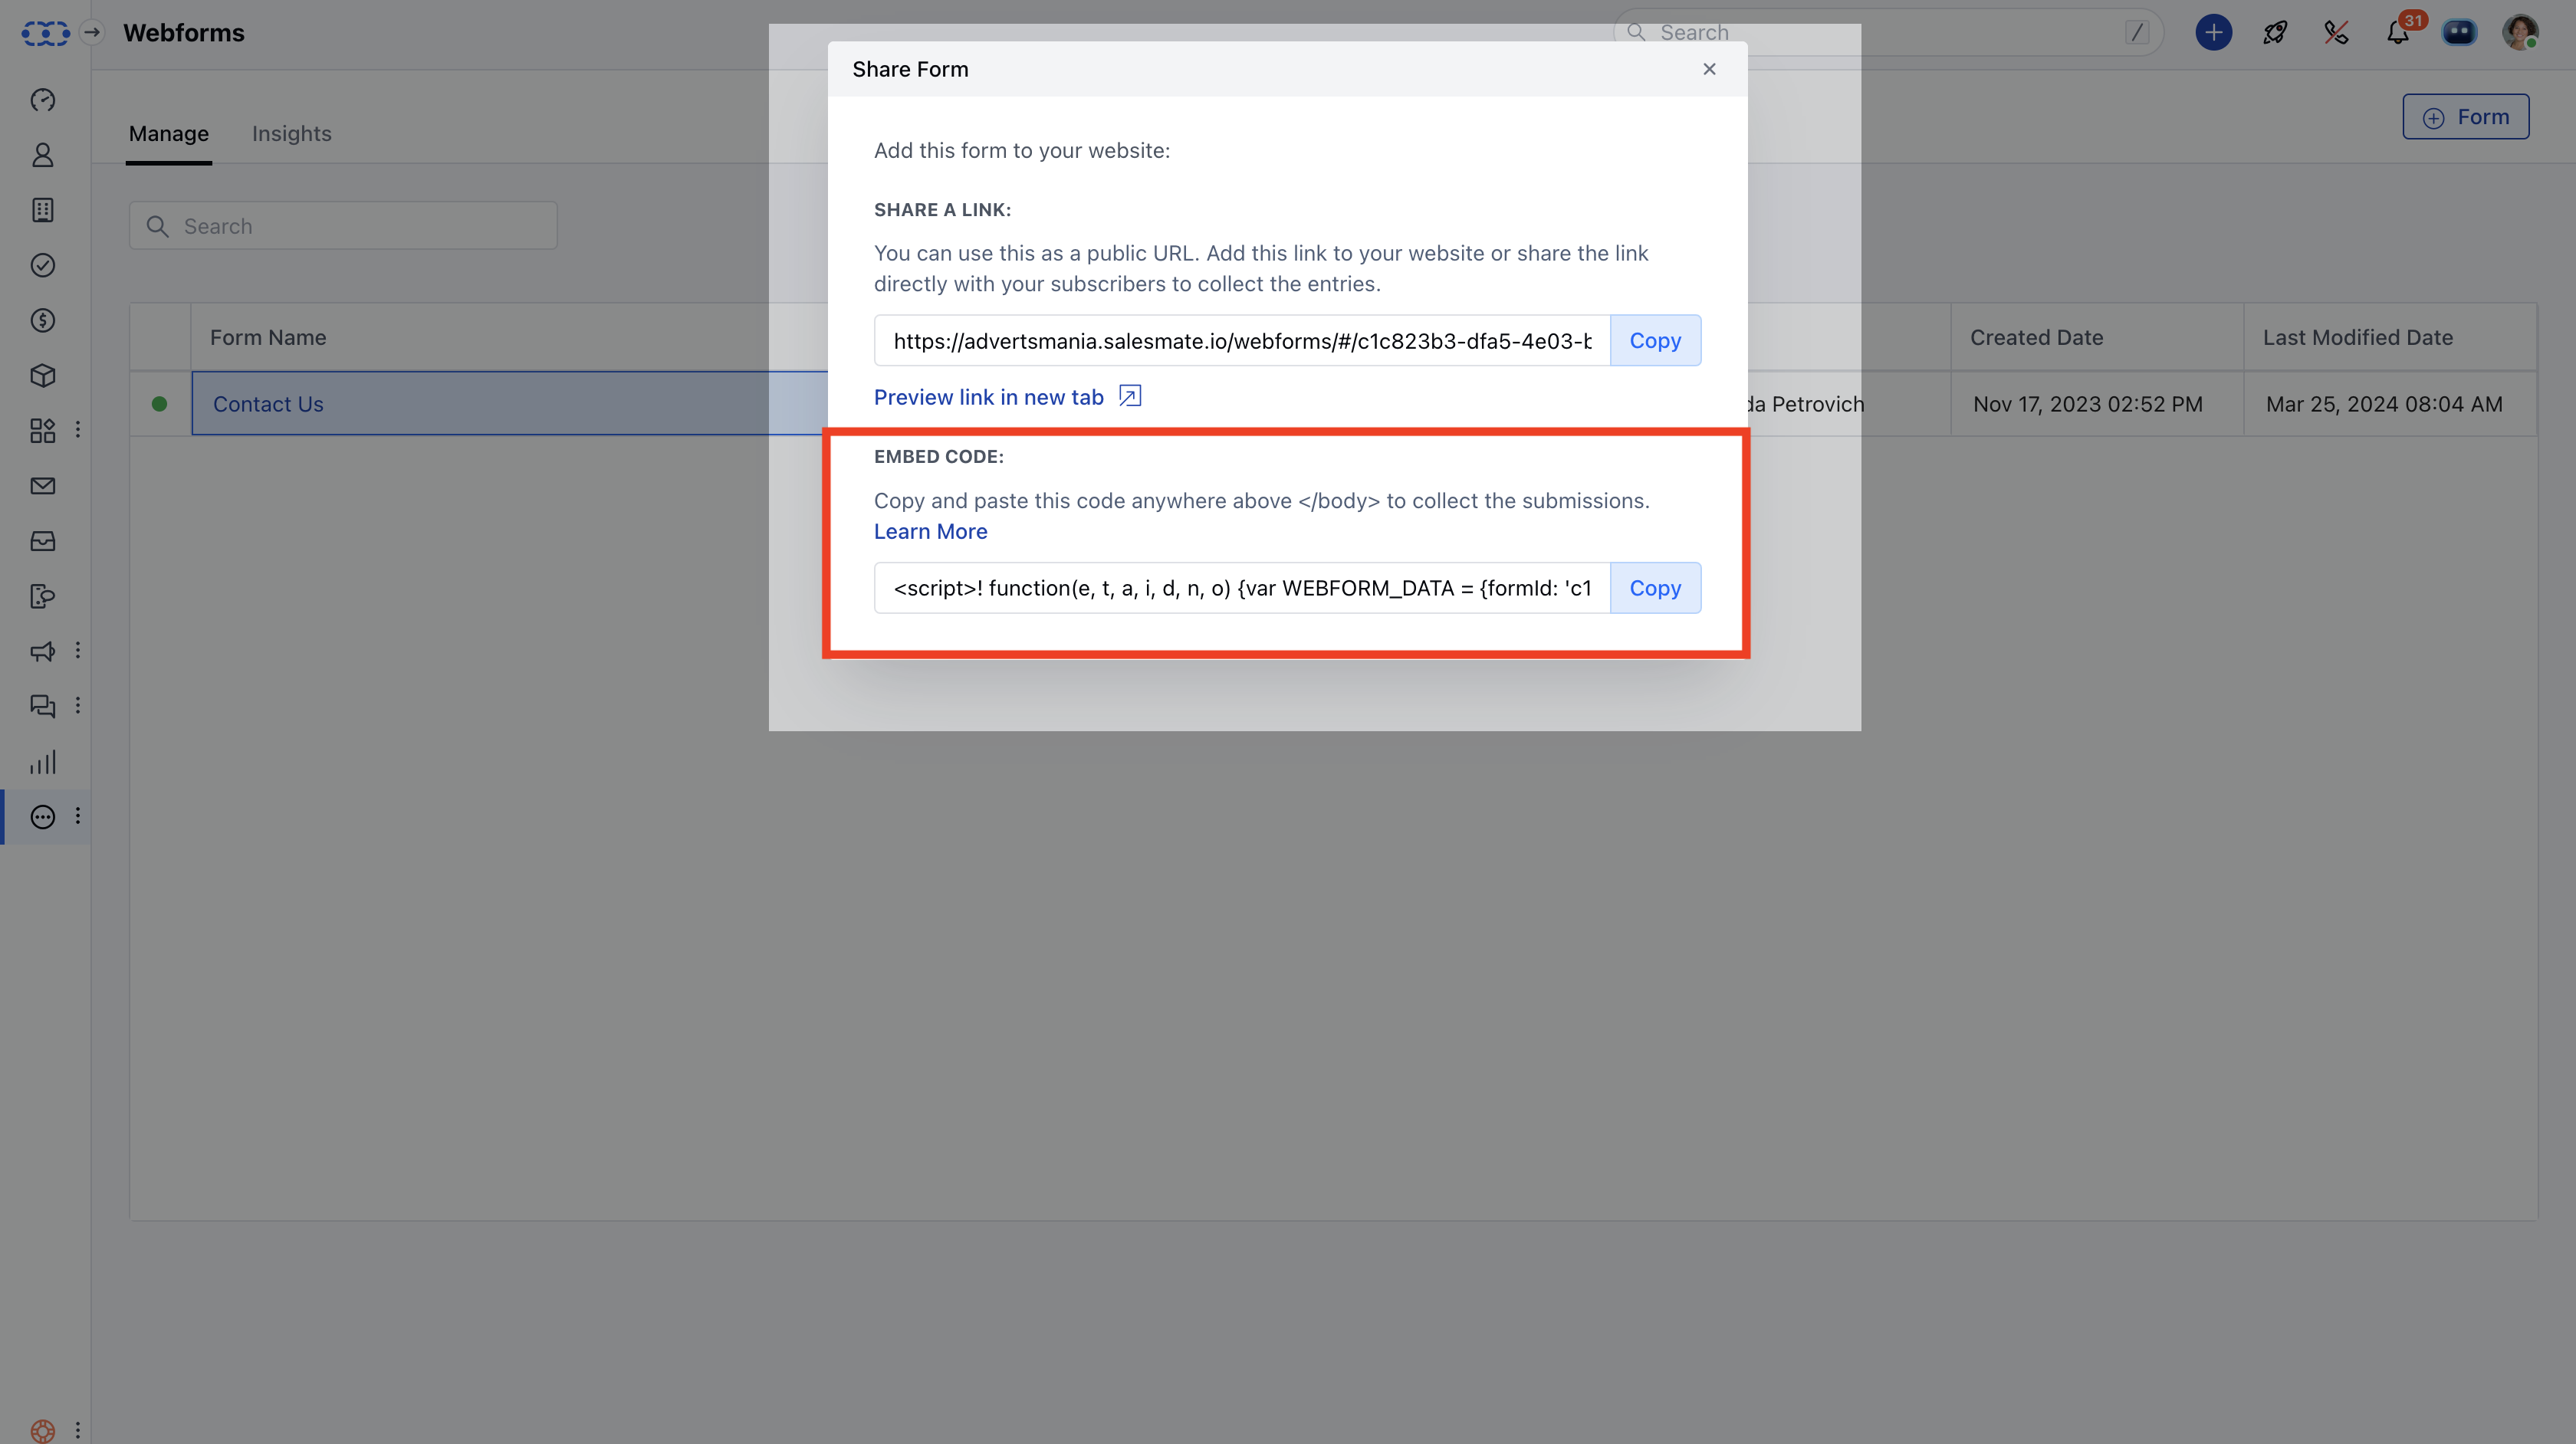
Task: Open the Learn More link
Action: [x=930, y=532]
